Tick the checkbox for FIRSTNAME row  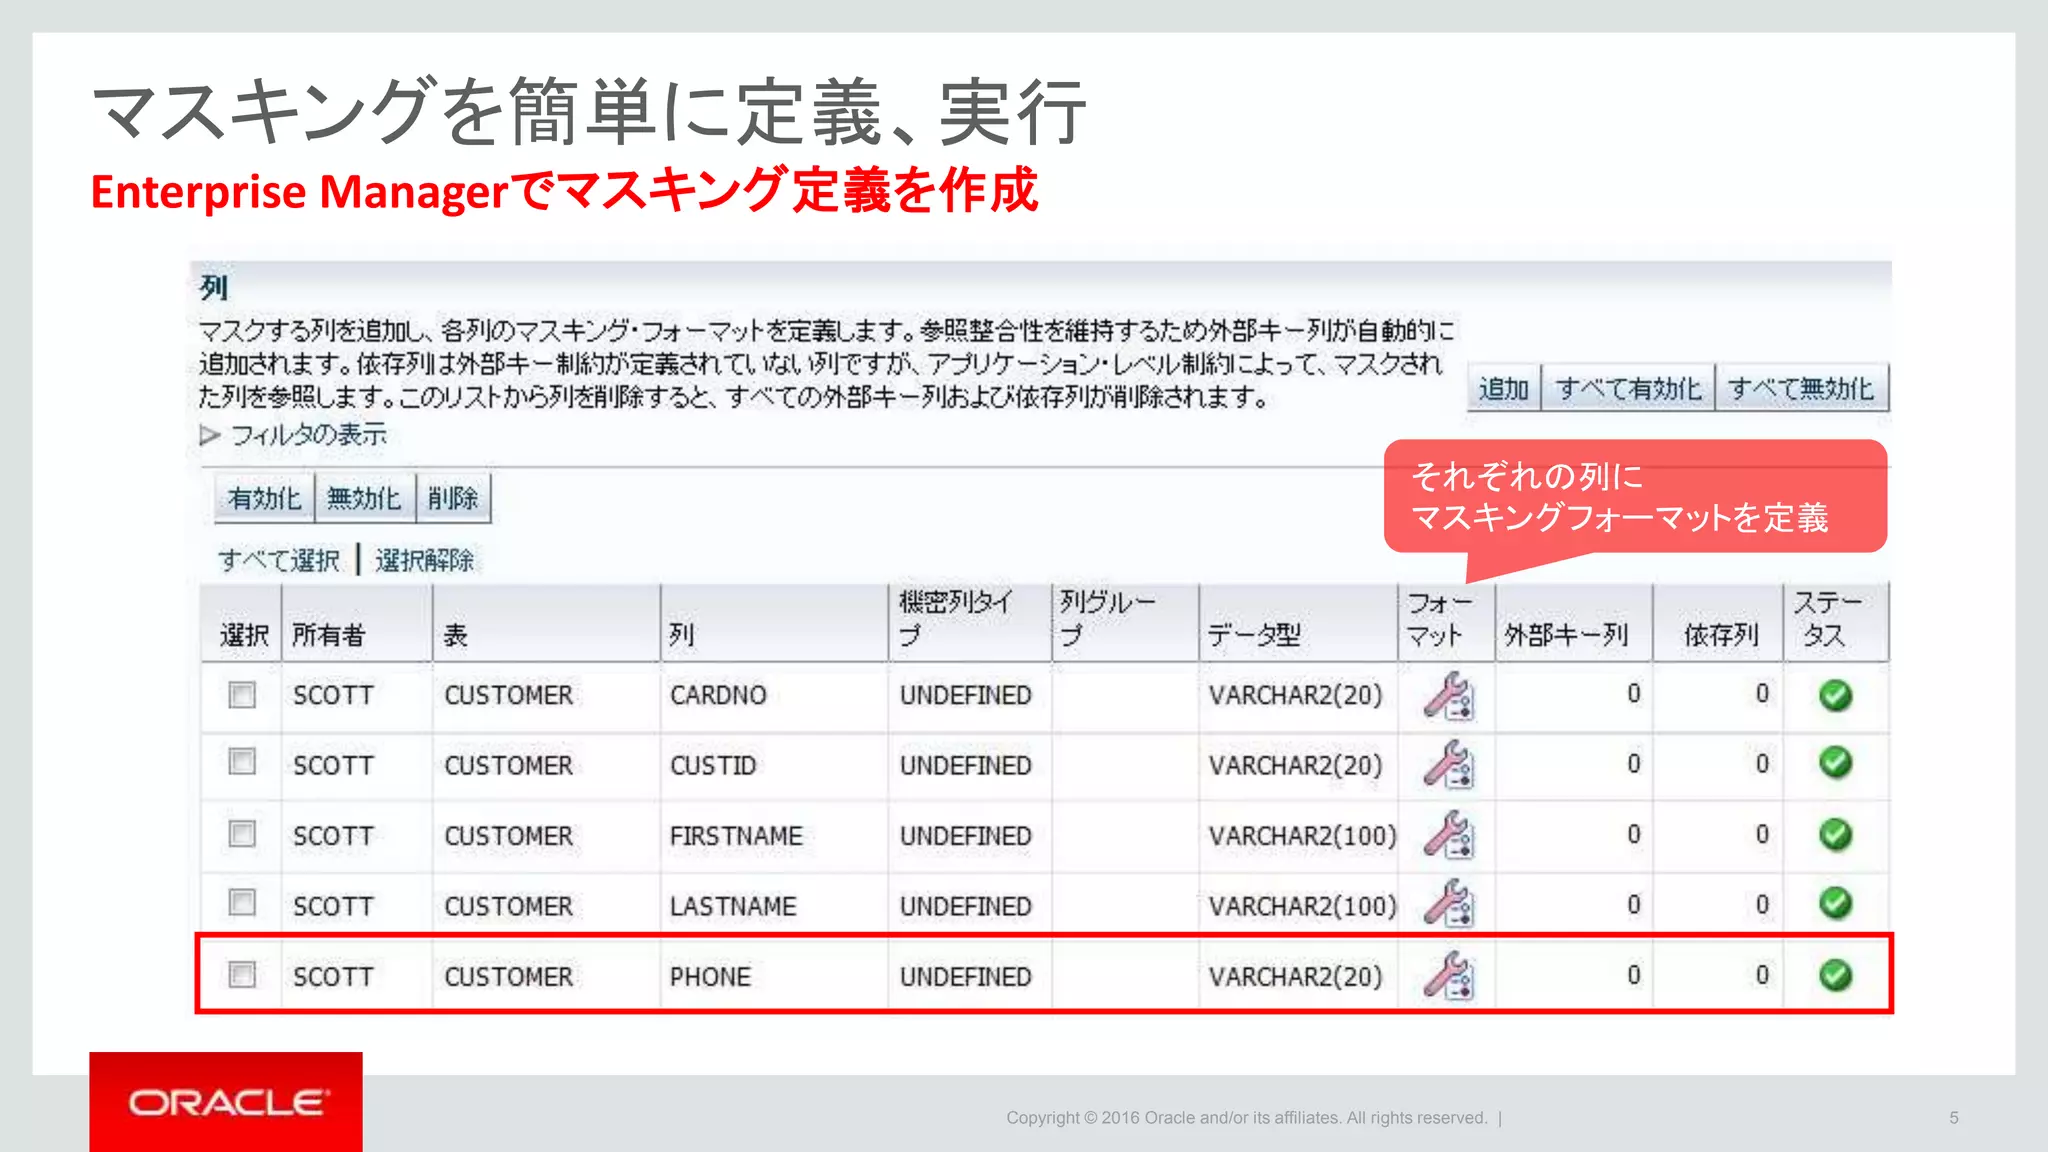click(242, 833)
